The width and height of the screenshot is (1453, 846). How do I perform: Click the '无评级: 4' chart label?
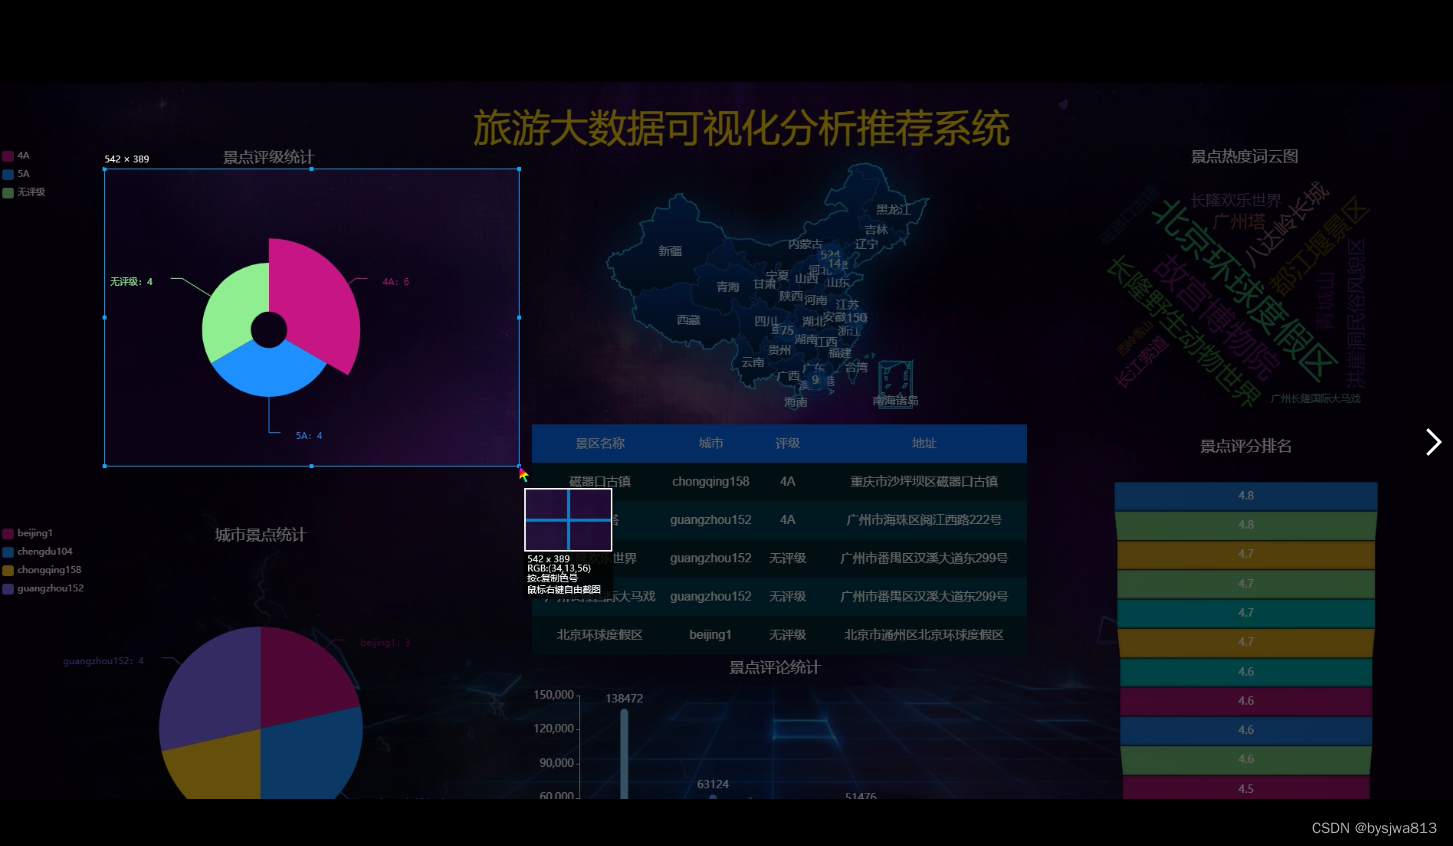pyautogui.click(x=131, y=282)
